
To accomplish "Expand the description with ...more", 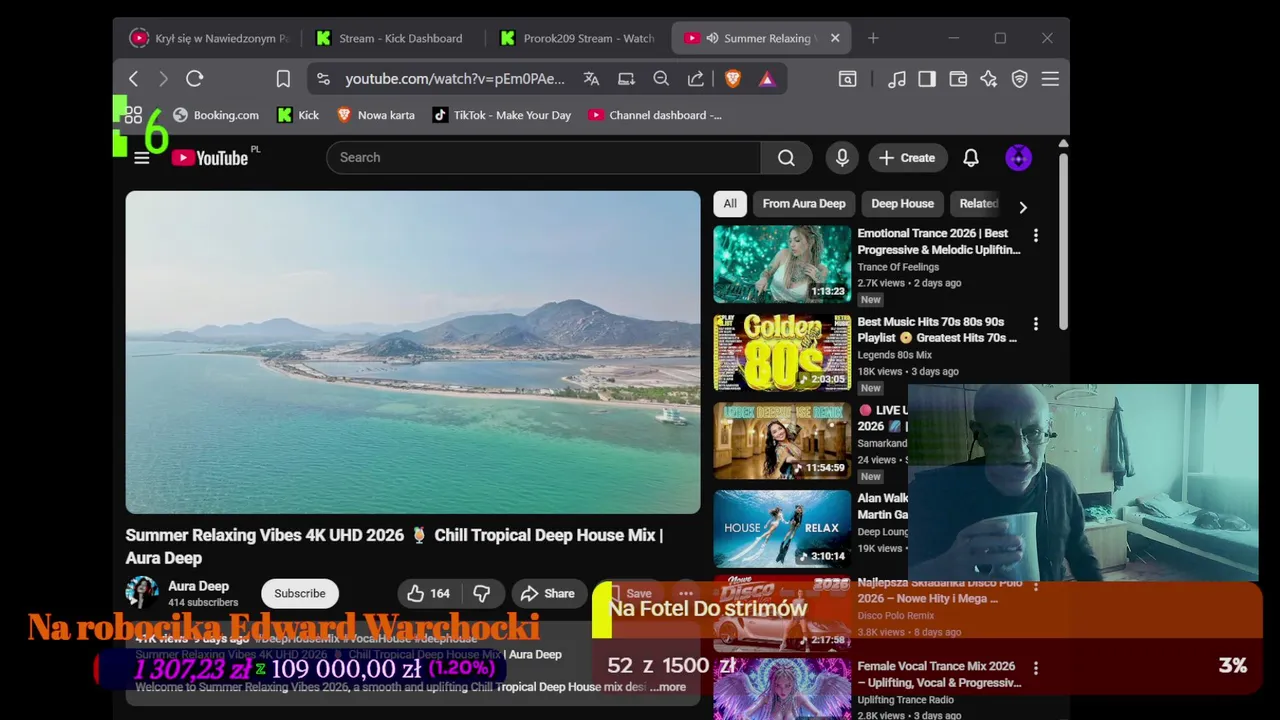I will [668, 687].
